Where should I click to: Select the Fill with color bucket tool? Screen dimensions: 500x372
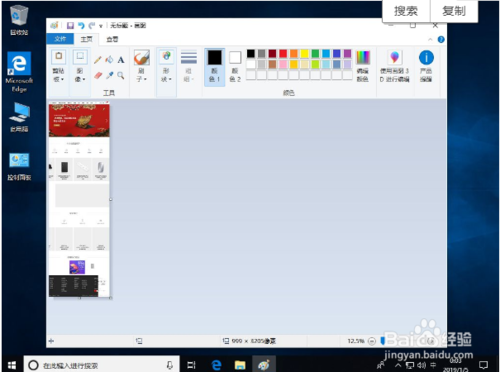tap(109, 60)
